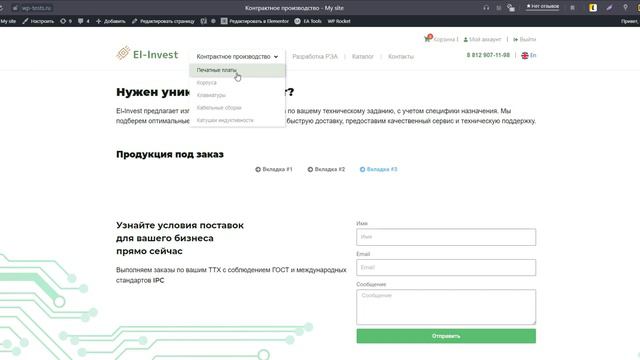Open the Каталог menu item
The image size is (640, 360).
pos(362,56)
